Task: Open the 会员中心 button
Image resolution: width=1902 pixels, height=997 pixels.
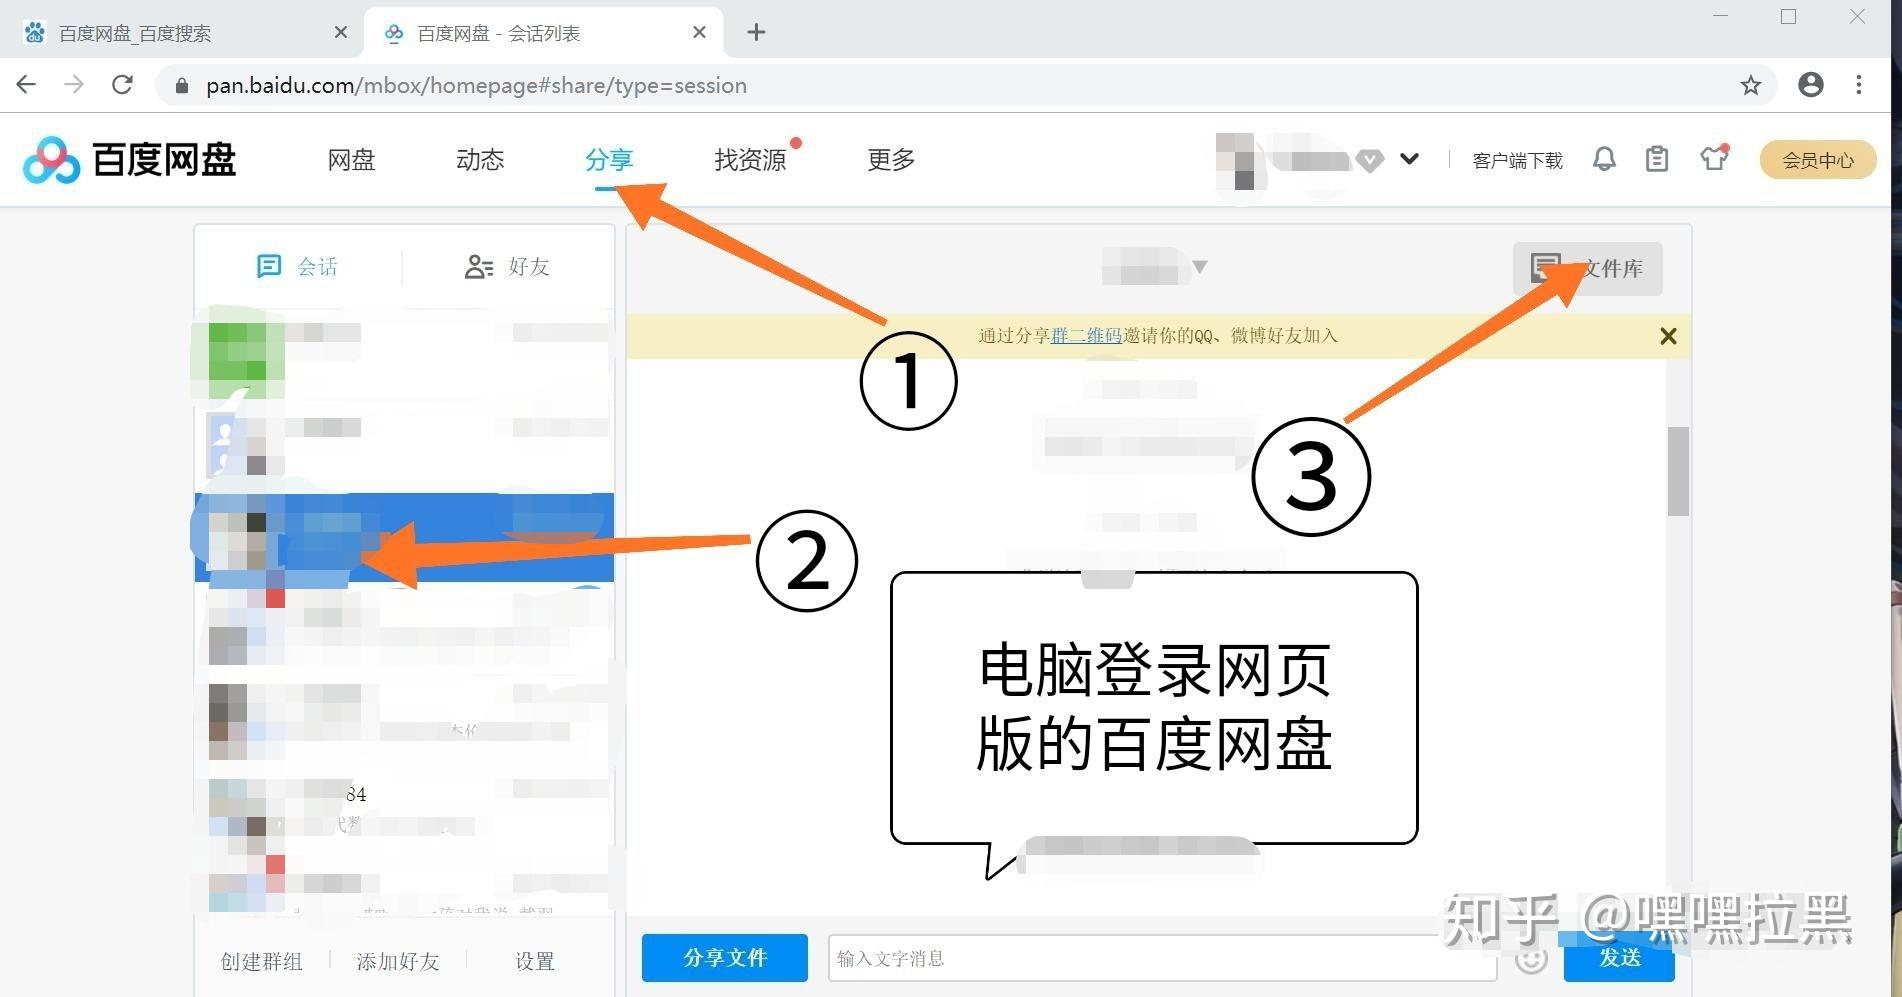Action: click(1817, 160)
